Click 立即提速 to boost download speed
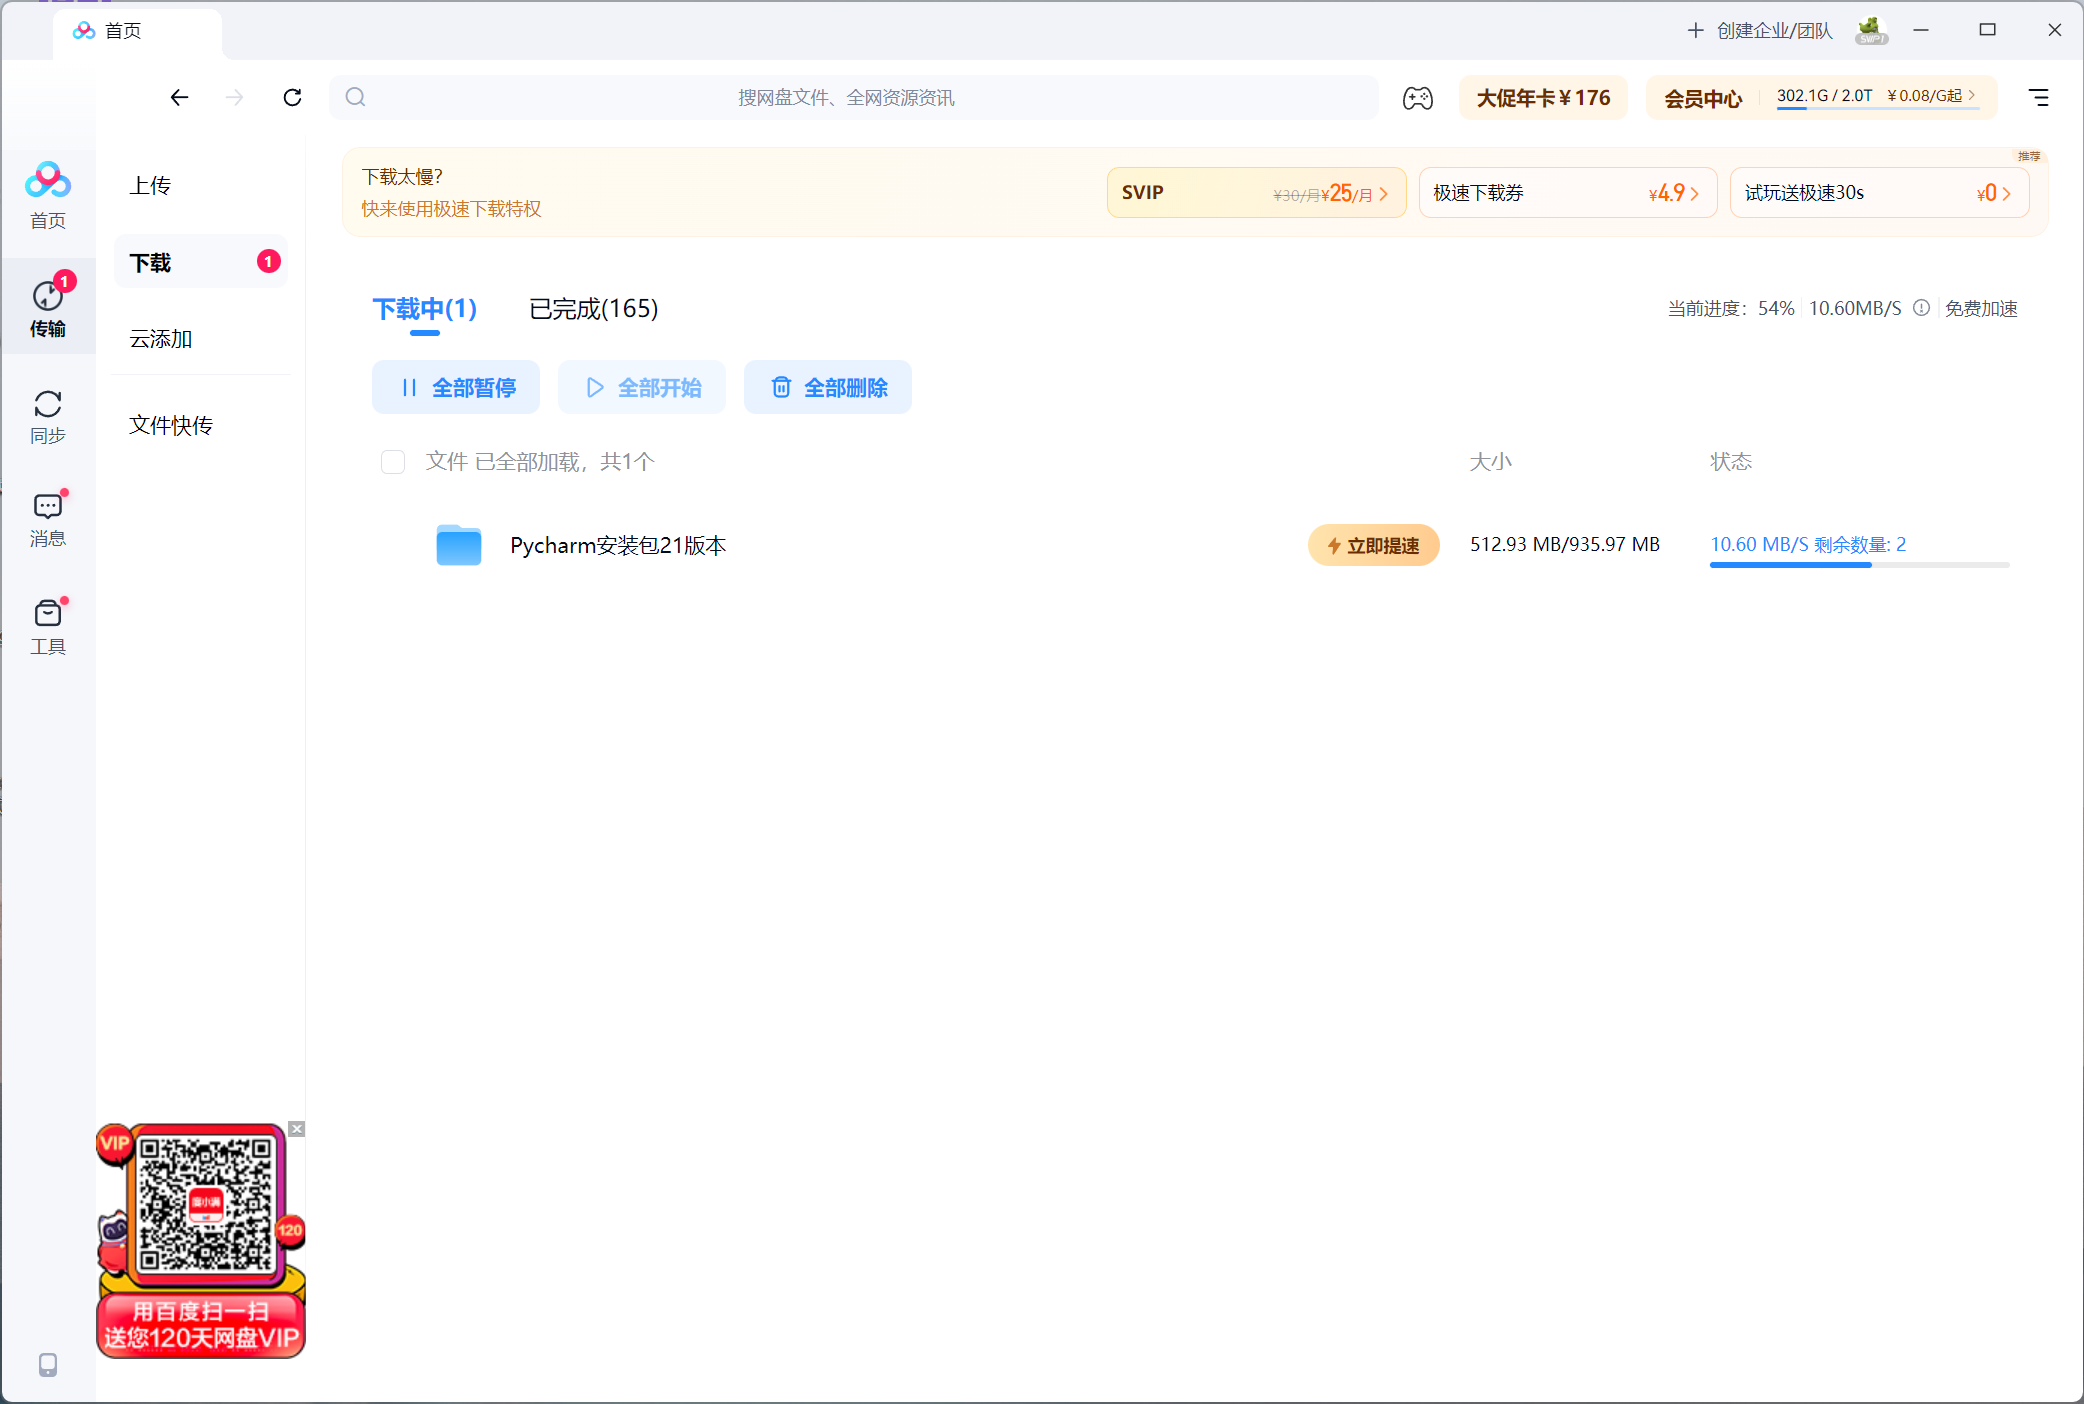The height and width of the screenshot is (1404, 2084). pos(1373,545)
